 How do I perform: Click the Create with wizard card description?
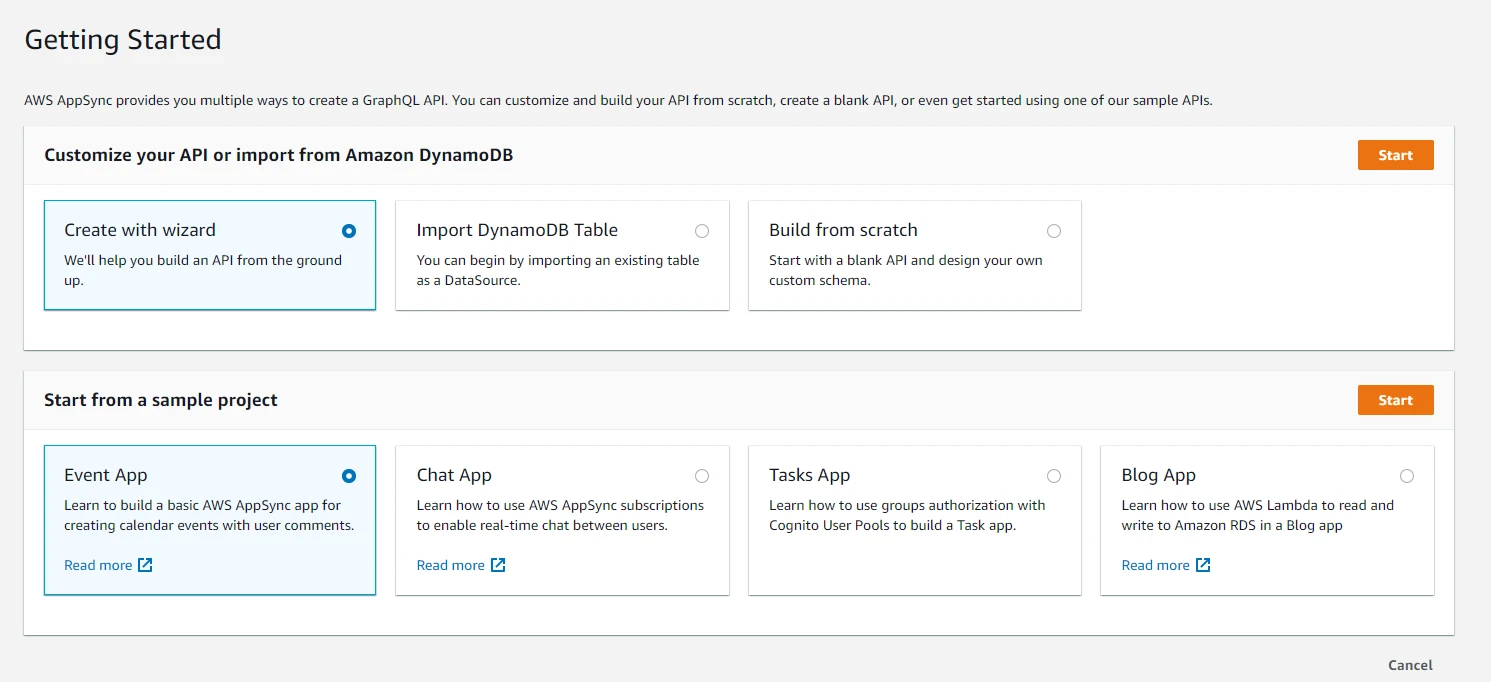point(203,270)
